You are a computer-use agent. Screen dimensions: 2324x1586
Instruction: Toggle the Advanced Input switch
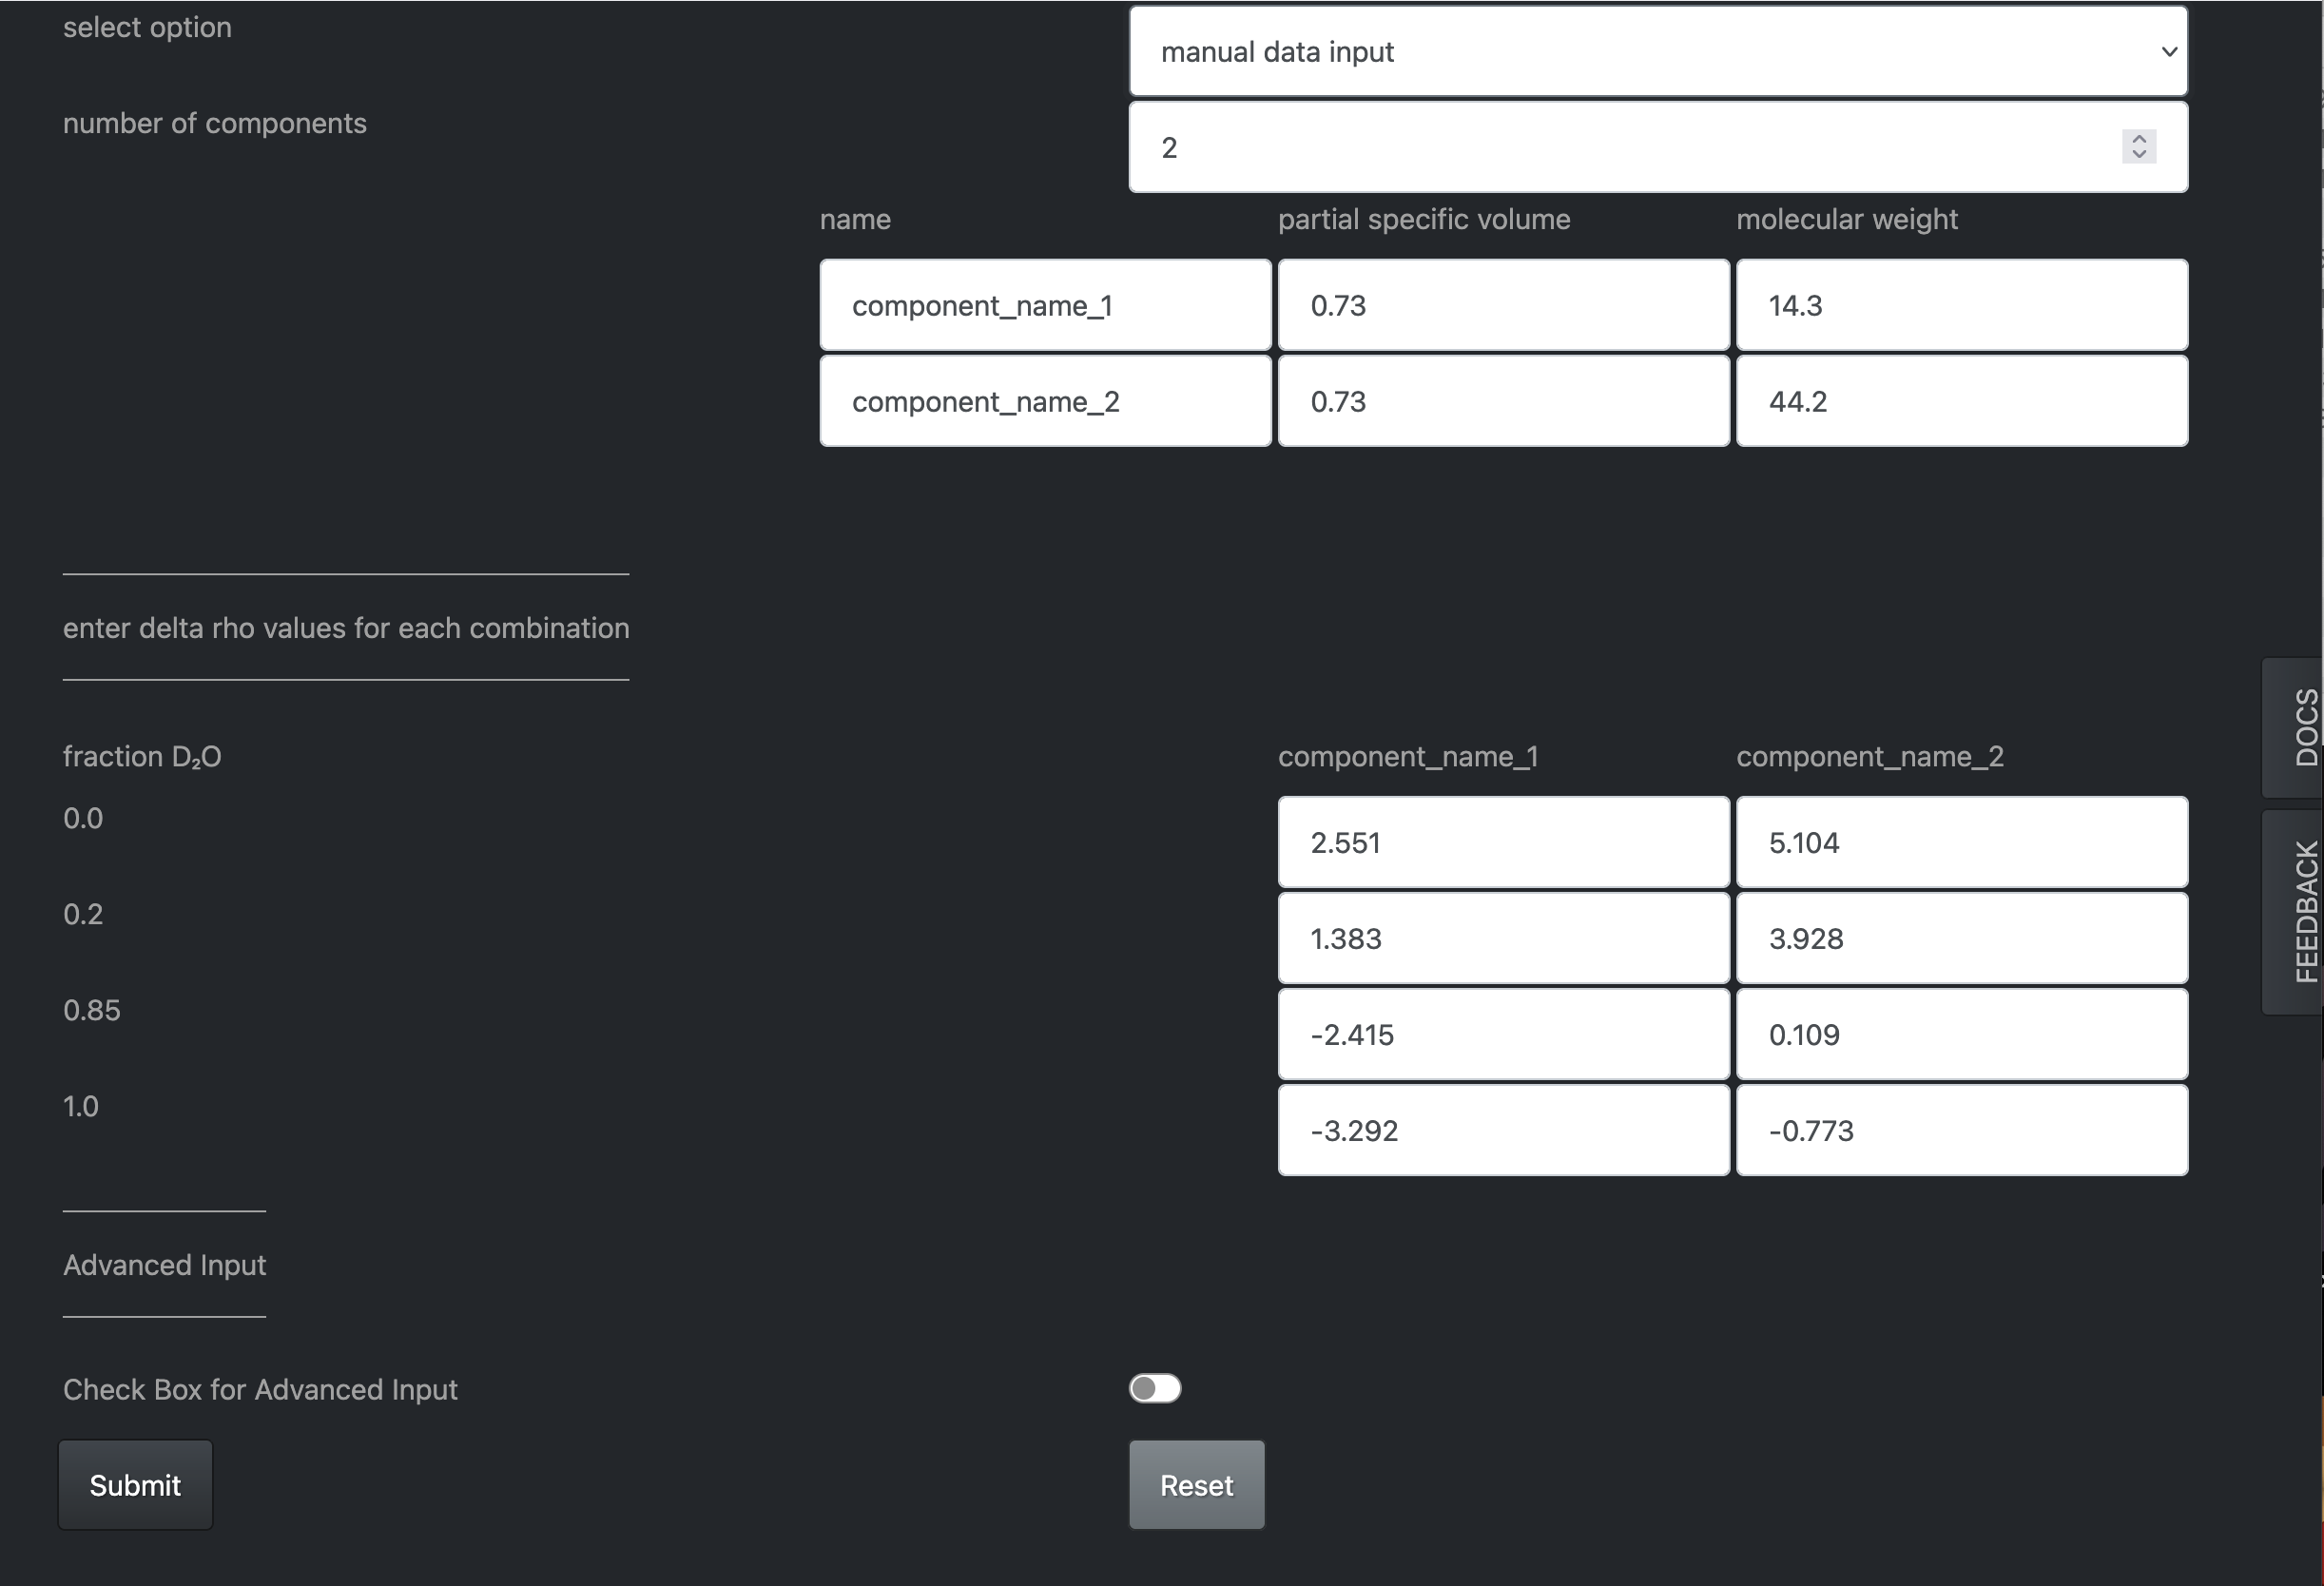pos(1155,1388)
